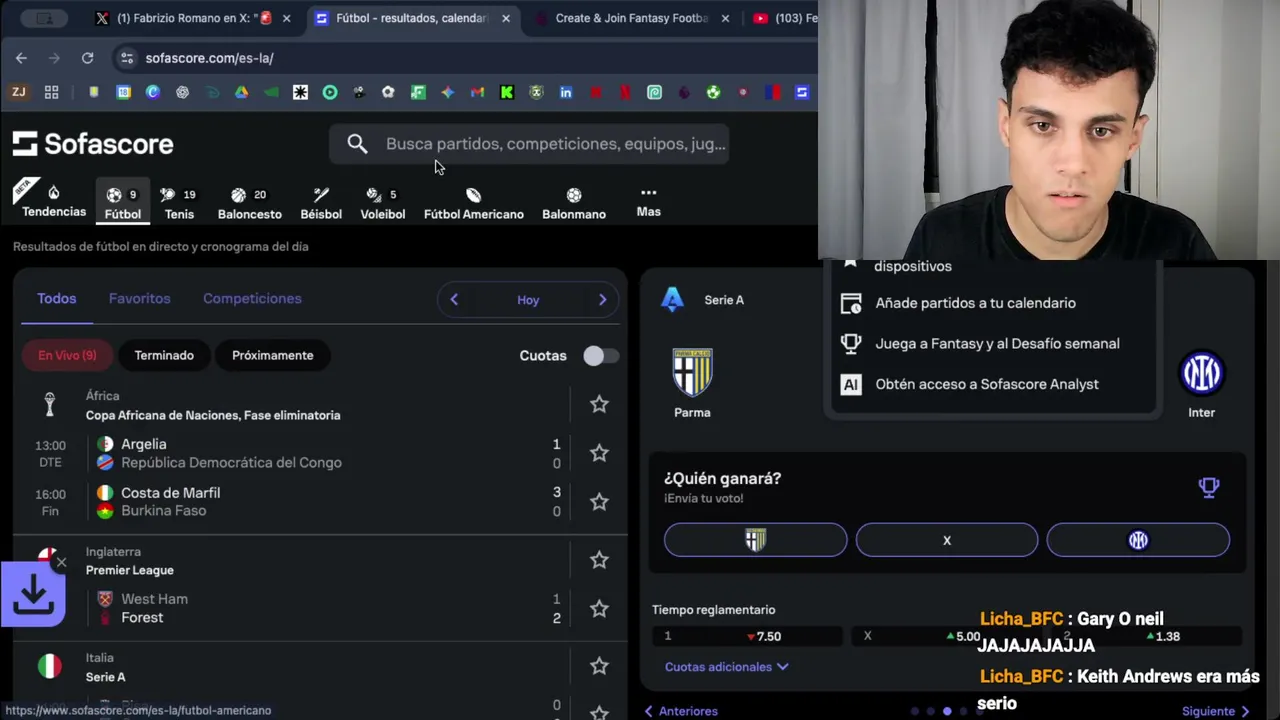Image resolution: width=1280 pixels, height=720 pixels.
Task: Star the Argelia vs Congo match
Action: click(x=599, y=453)
